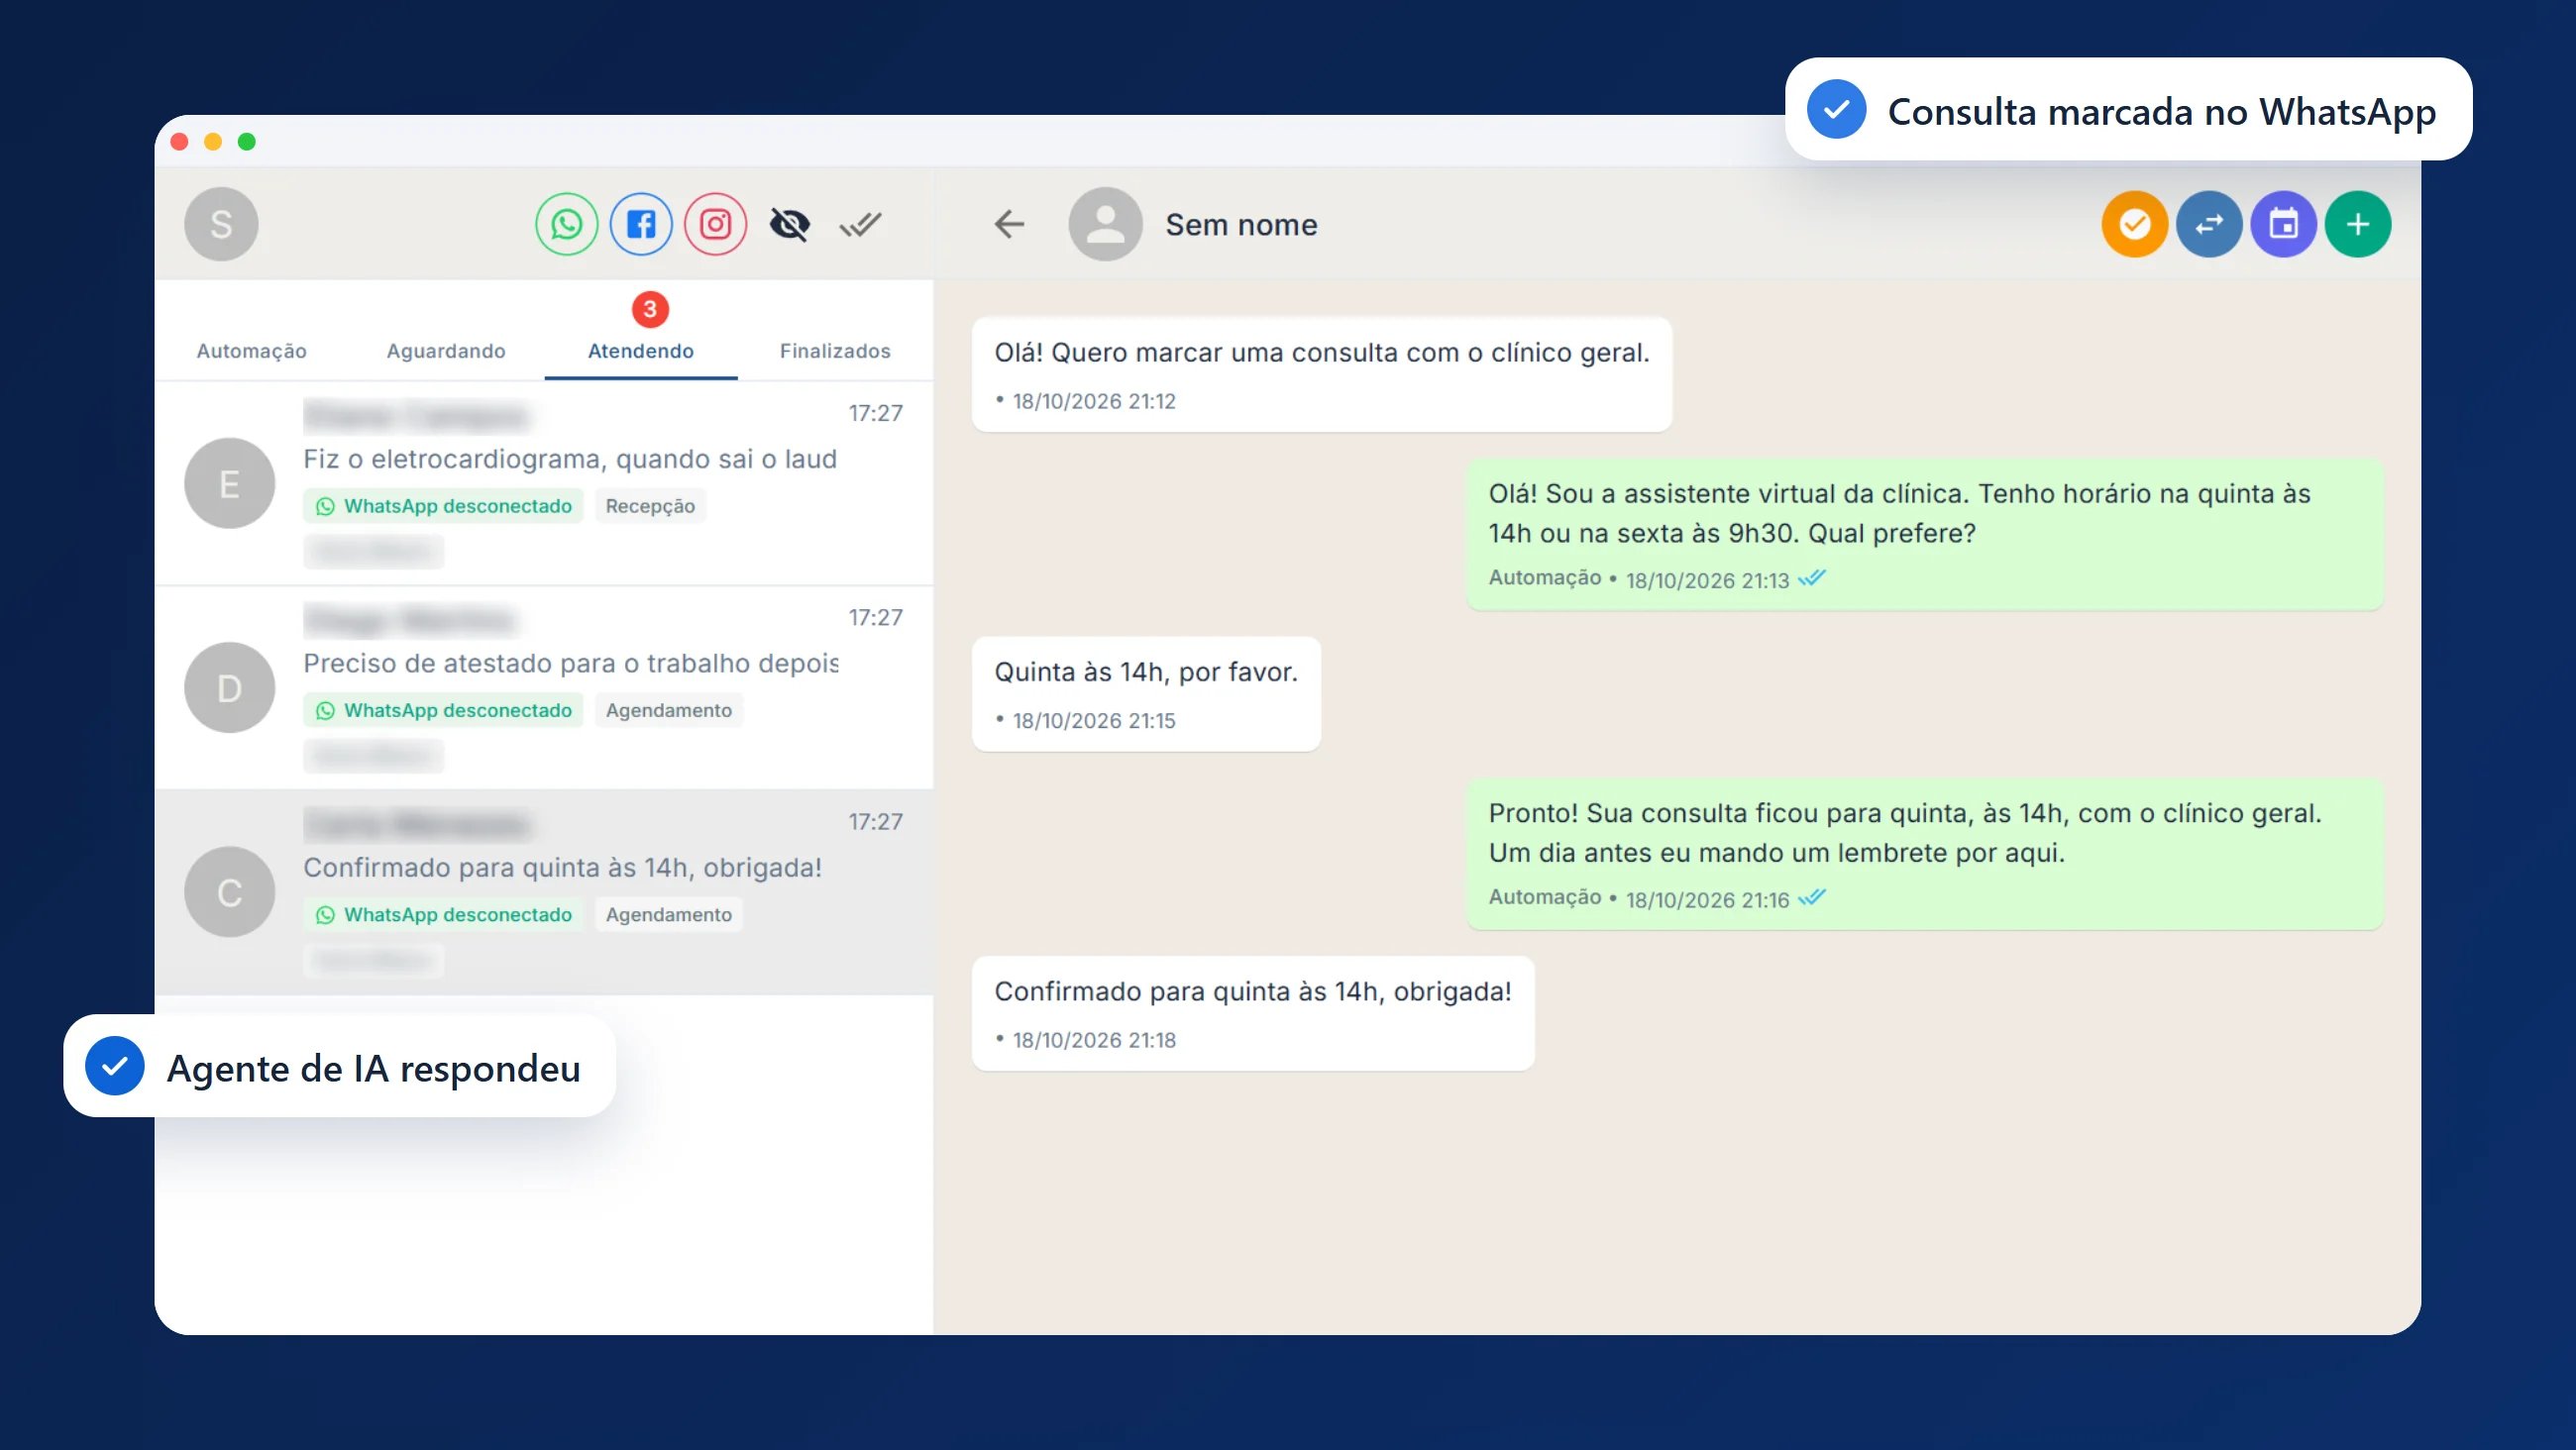Click the reply 'Olá! Sou a assistente virtual'
This screenshot has width=2576, height=1450.
(x=1925, y=534)
